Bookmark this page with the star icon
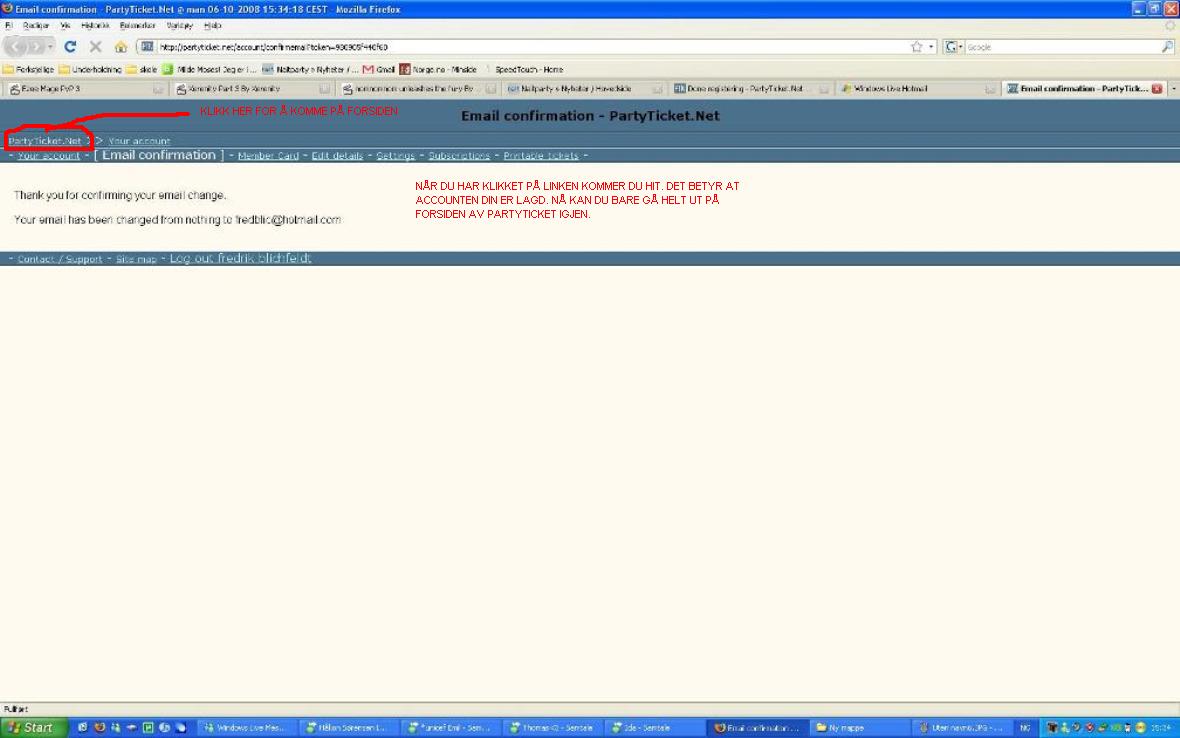1180x738 pixels. [917, 47]
